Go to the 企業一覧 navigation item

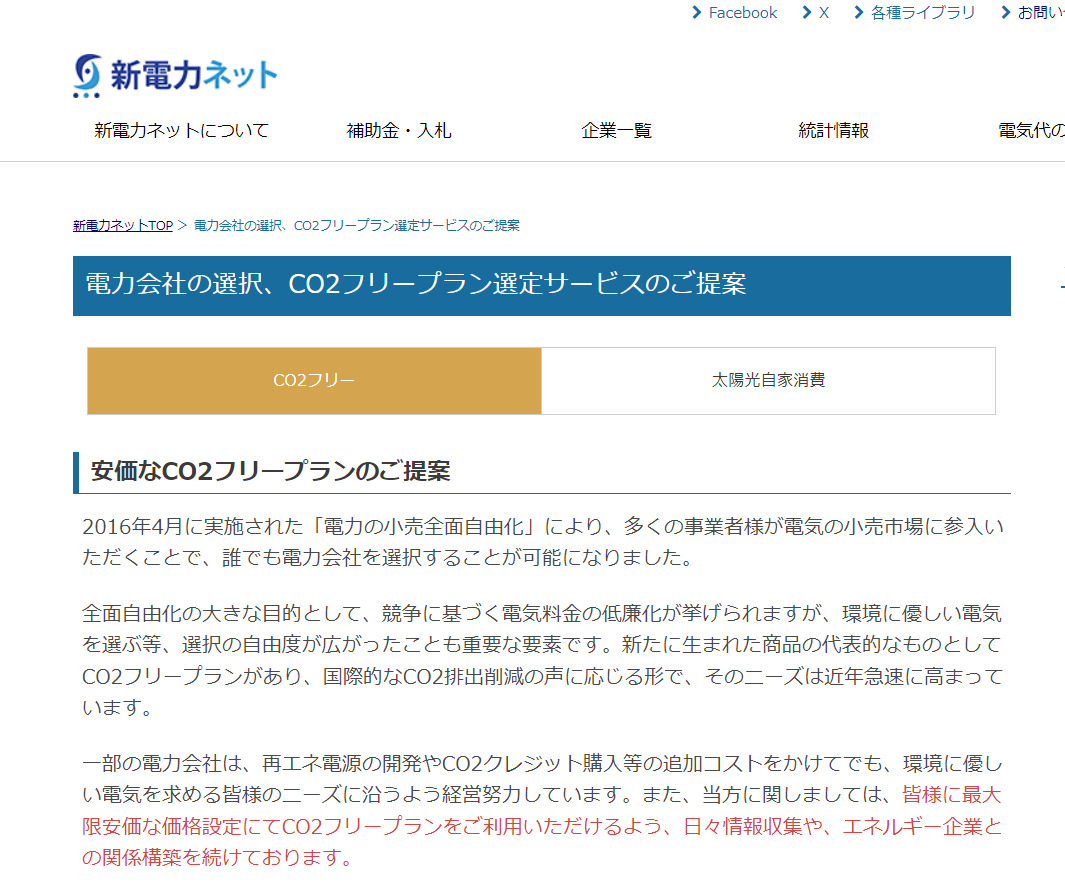tap(616, 130)
